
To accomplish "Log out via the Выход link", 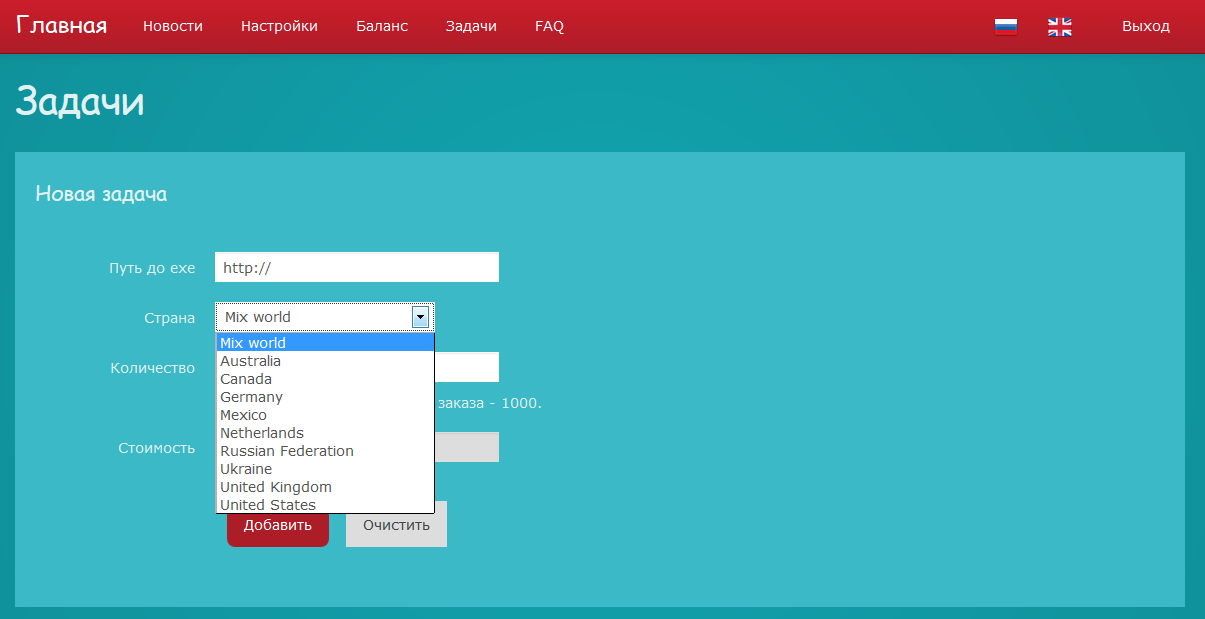I will (1146, 27).
